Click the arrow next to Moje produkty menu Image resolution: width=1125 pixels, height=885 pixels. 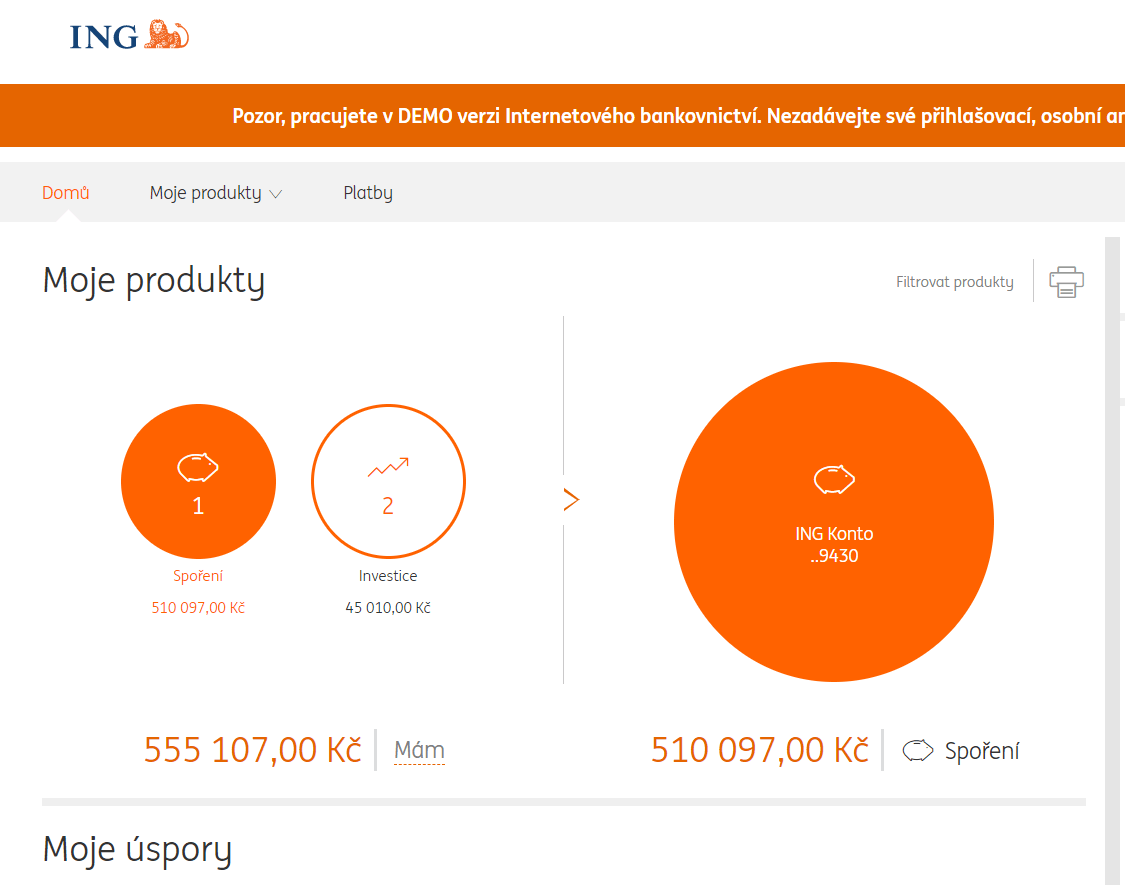tap(277, 194)
